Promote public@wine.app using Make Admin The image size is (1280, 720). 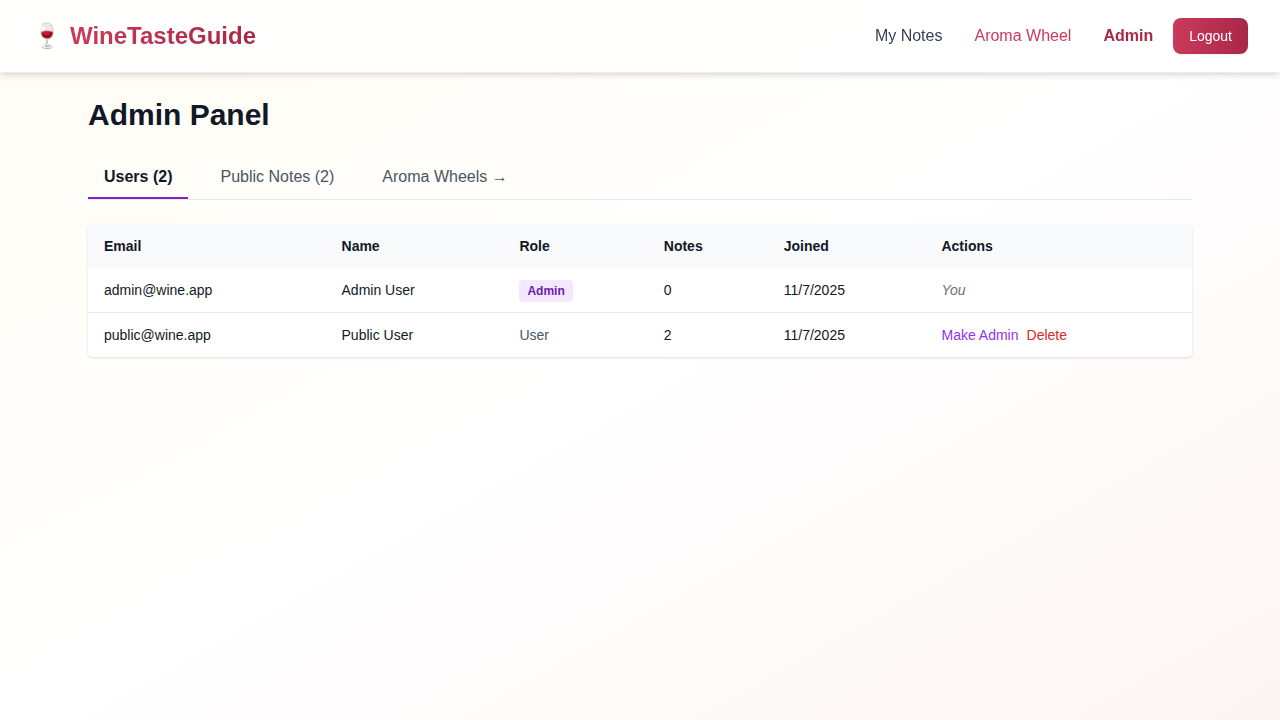tap(979, 335)
